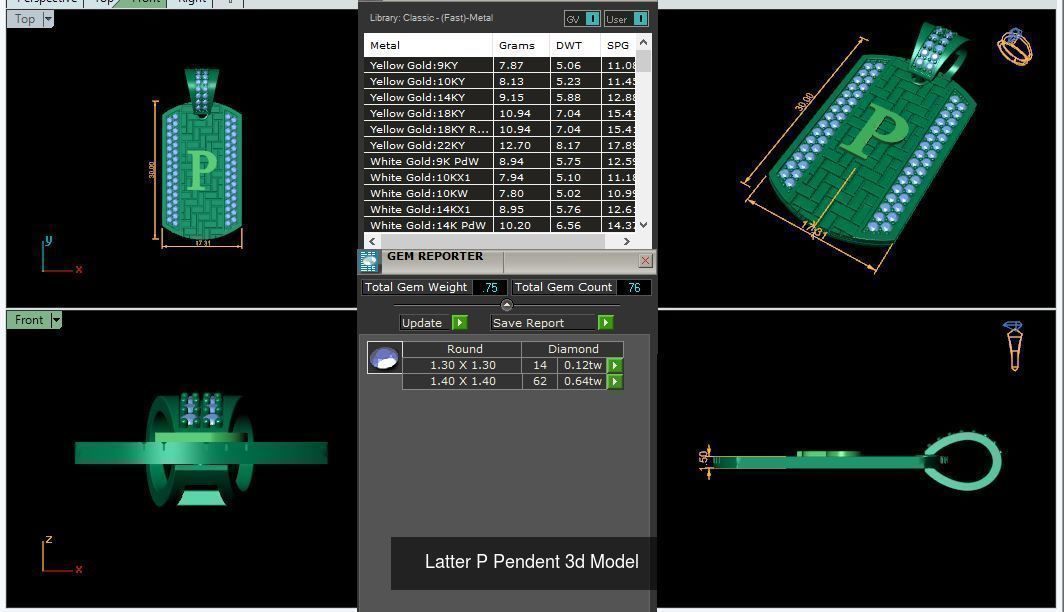This screenshot has width=1064, height=612.
Task: Click the Library: Classic-(Fast)-Metal label
Action: click(431, 18)
